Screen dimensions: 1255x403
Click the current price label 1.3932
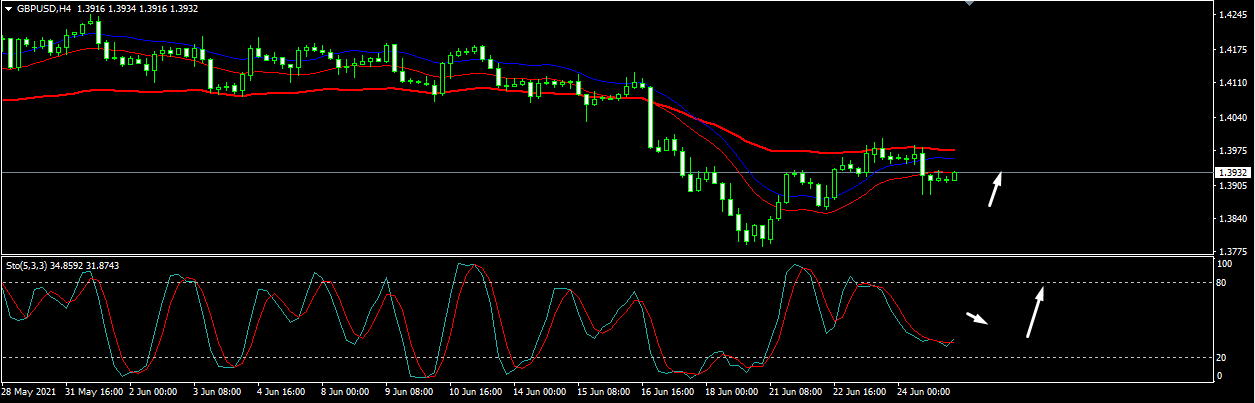click(1232, 173)
